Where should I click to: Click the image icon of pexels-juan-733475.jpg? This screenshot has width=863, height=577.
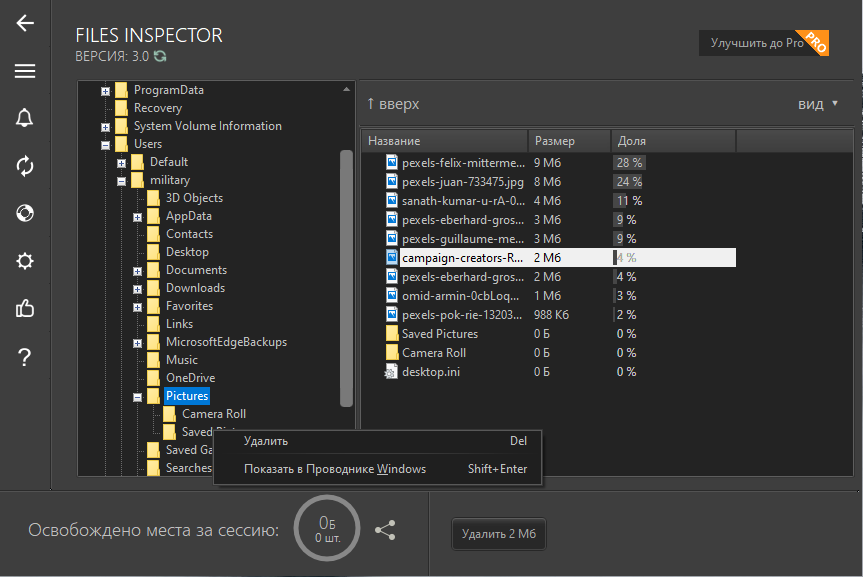pos(392,181)
